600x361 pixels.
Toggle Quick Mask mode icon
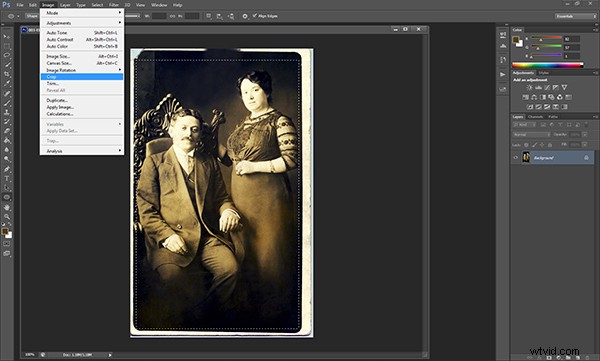tap(7, 244)
